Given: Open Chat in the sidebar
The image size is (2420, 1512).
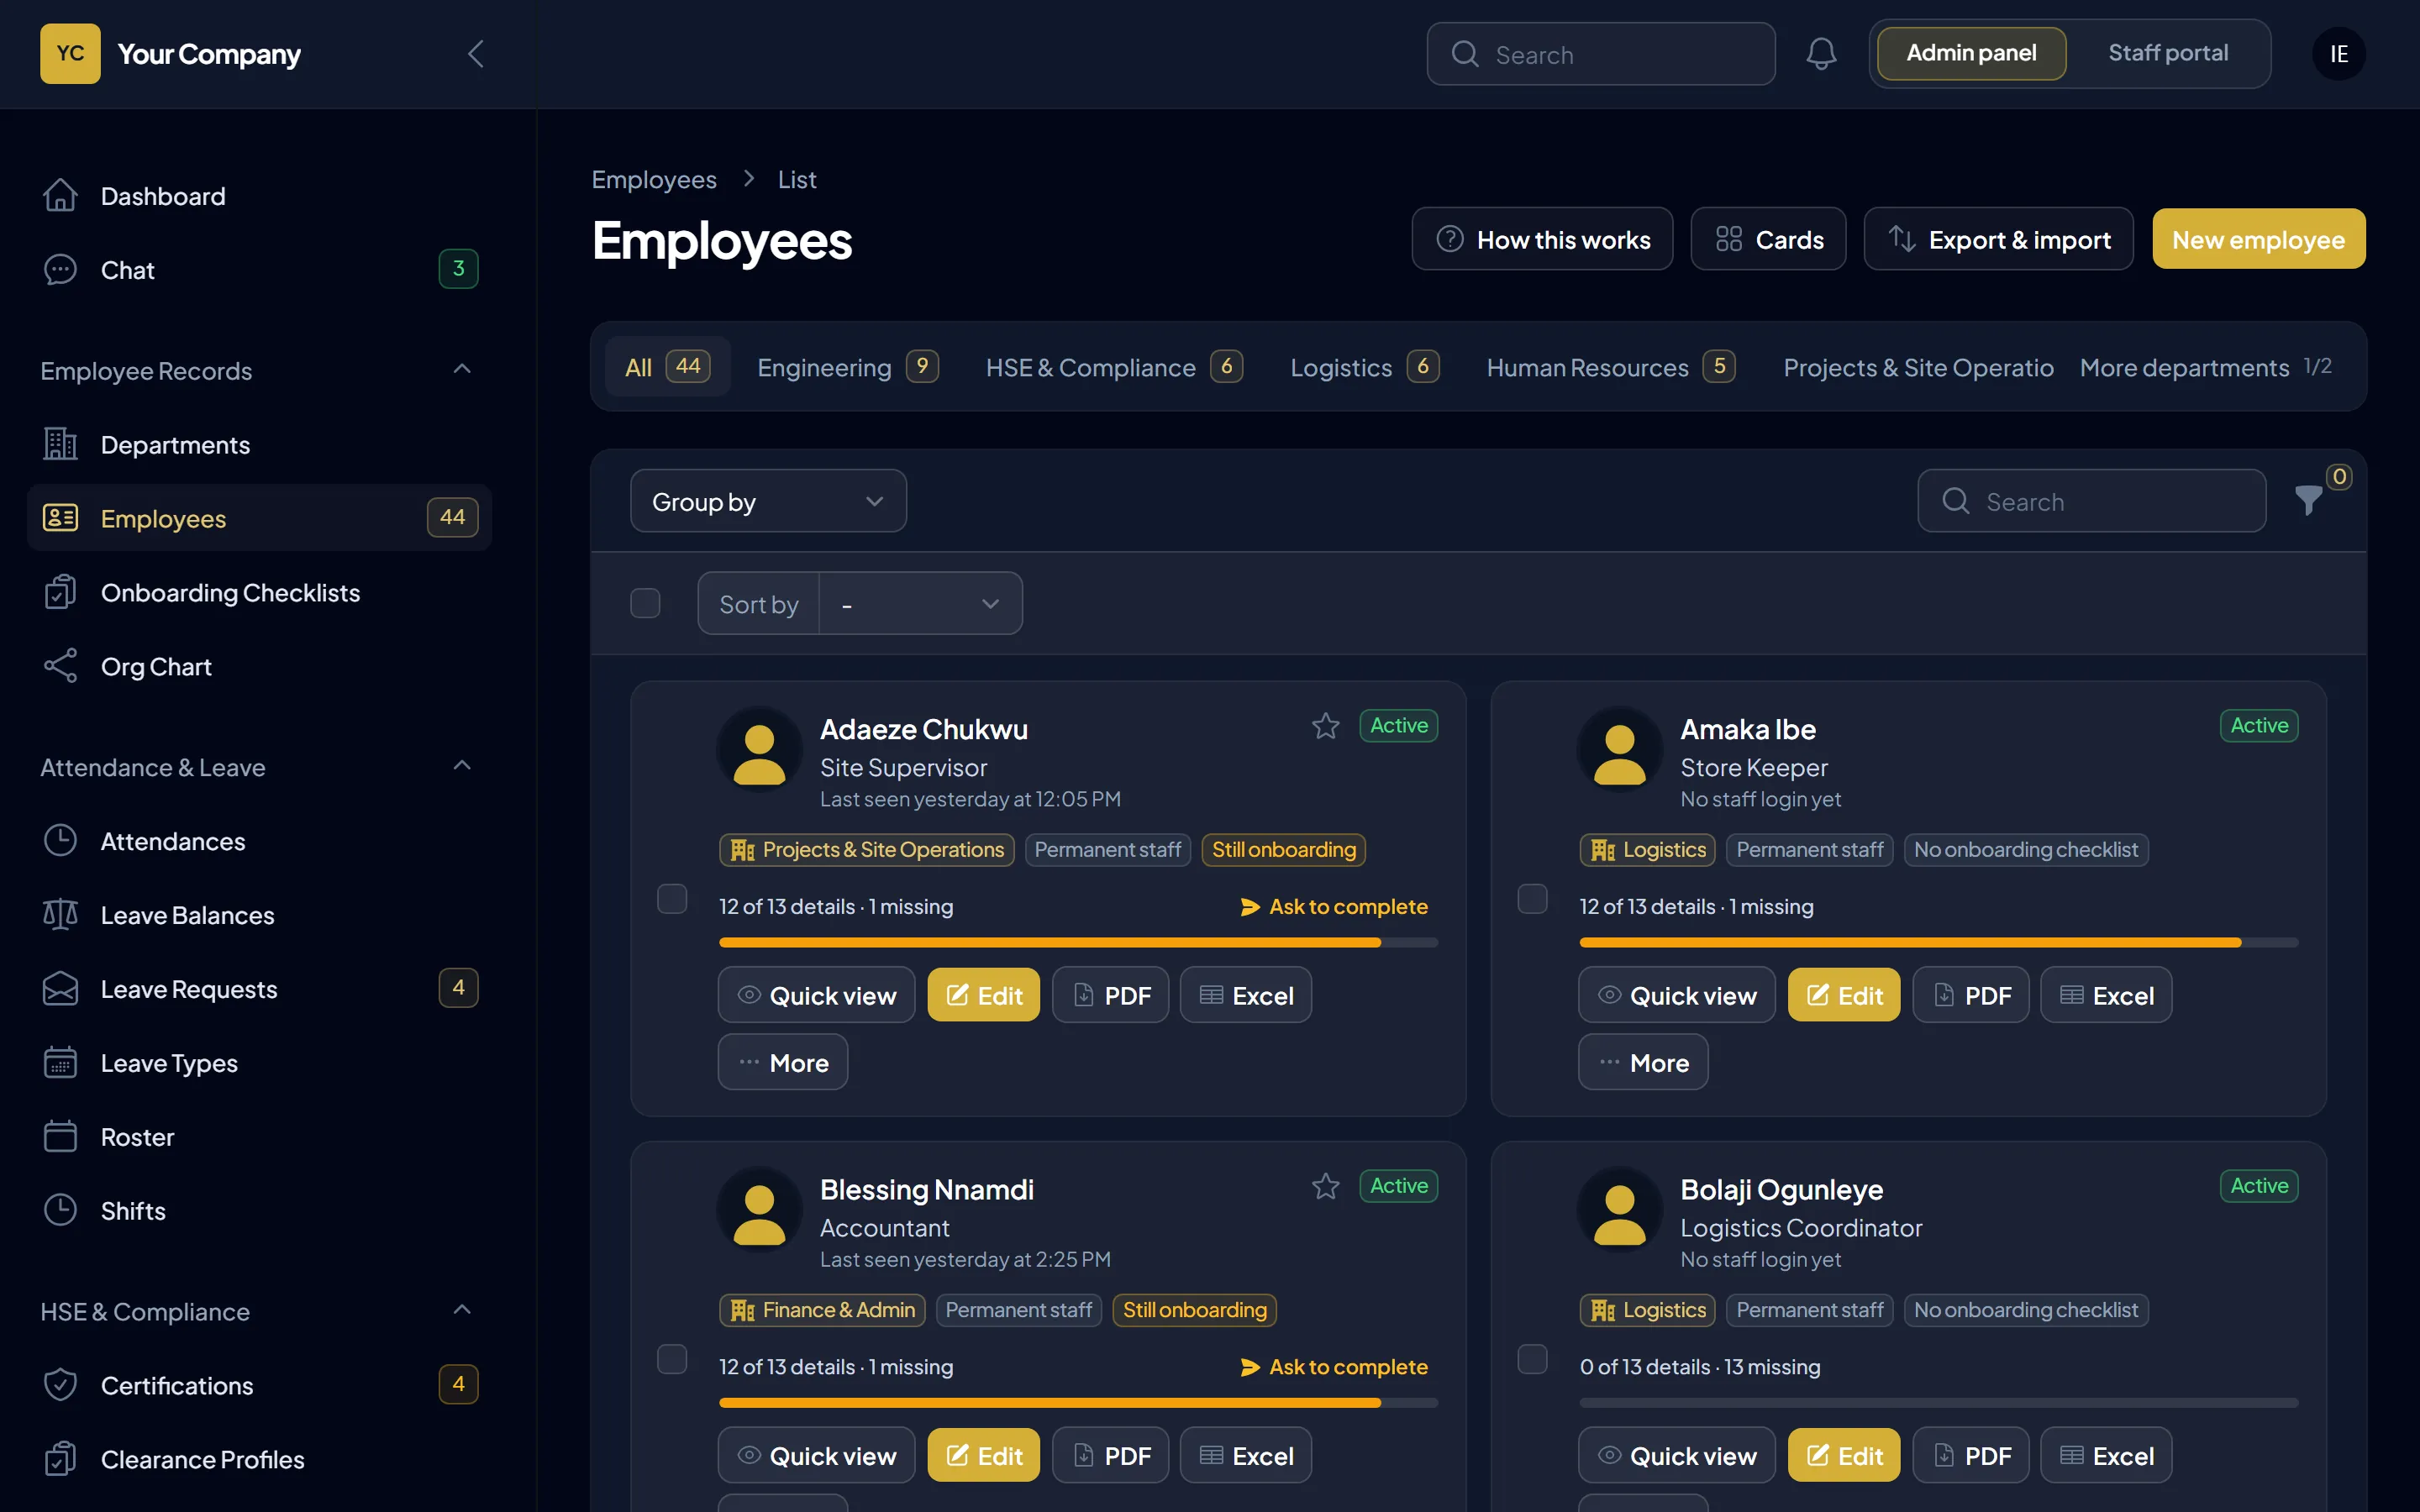Looking at the screenshot, I should click(x=260, y=270).
